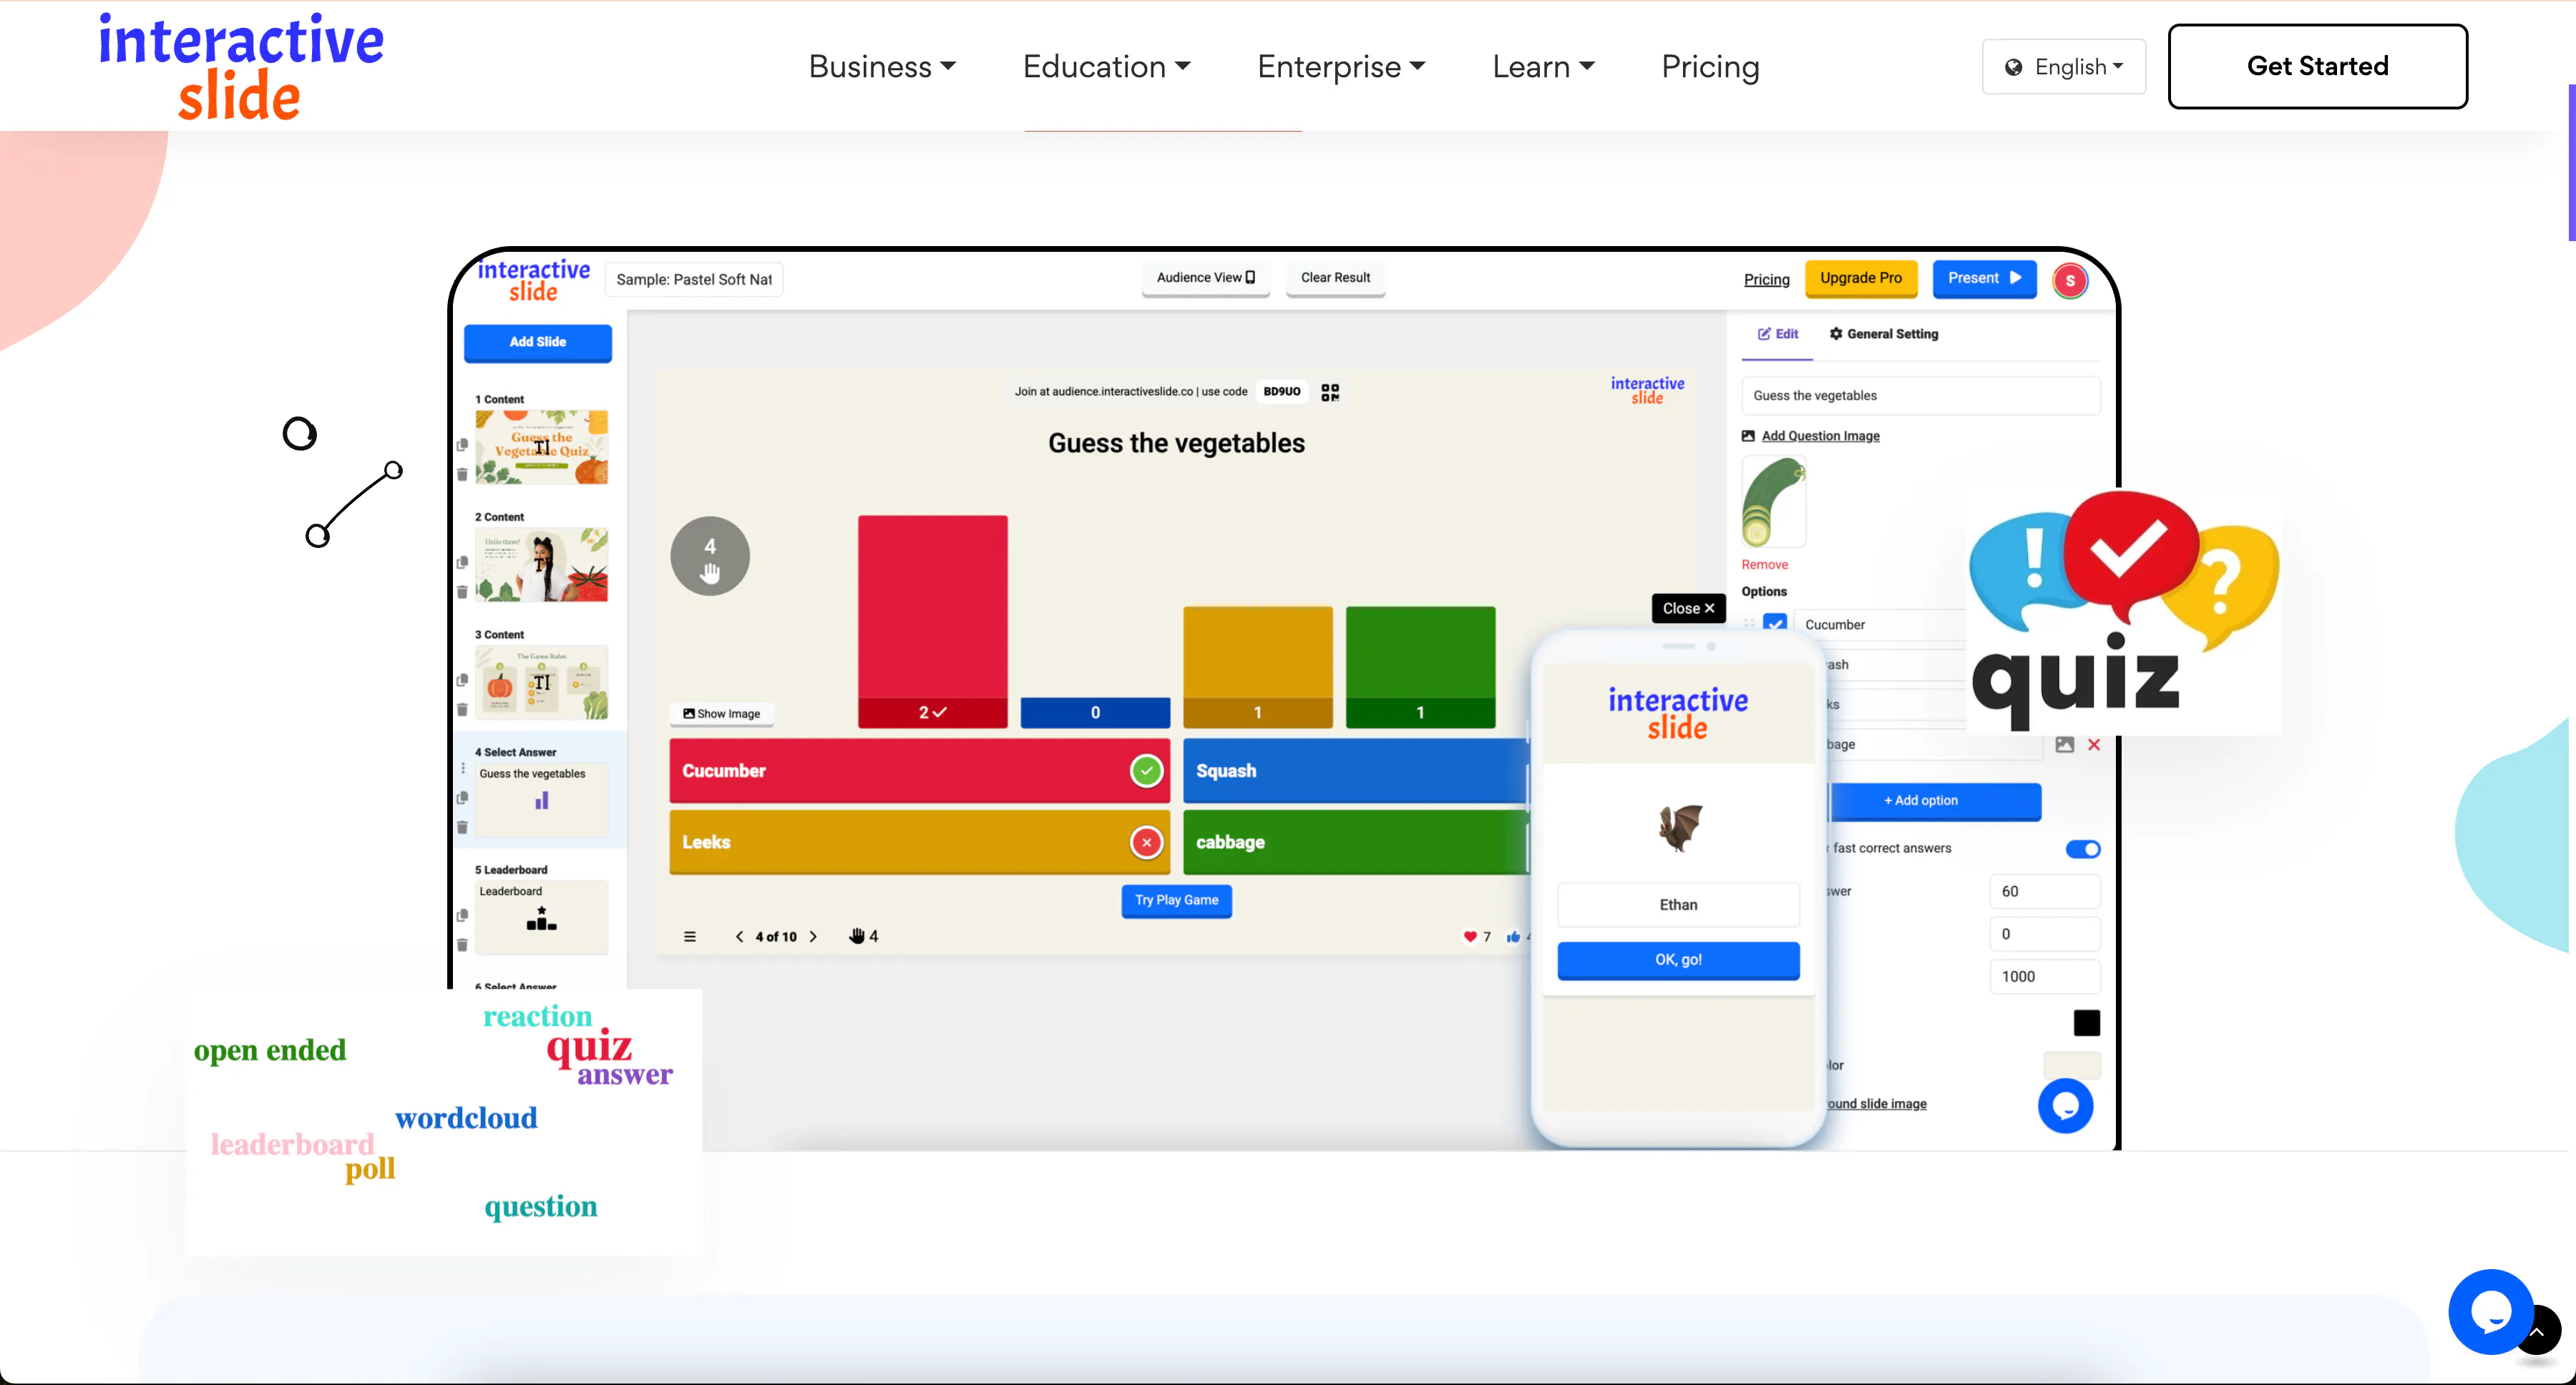Click the Show Image button
The image size is (2576, 1385).
pos(722,714)
